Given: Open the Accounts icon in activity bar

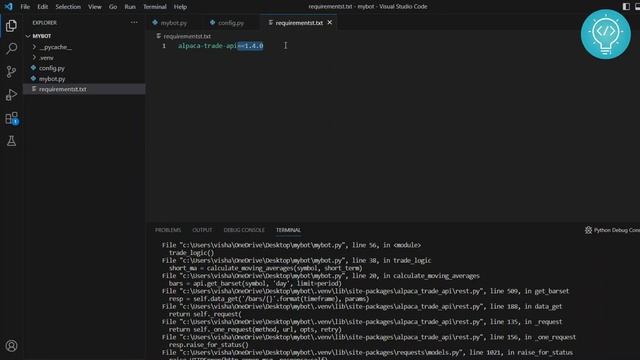Looking at the screenshot, I should coord(11,346).
